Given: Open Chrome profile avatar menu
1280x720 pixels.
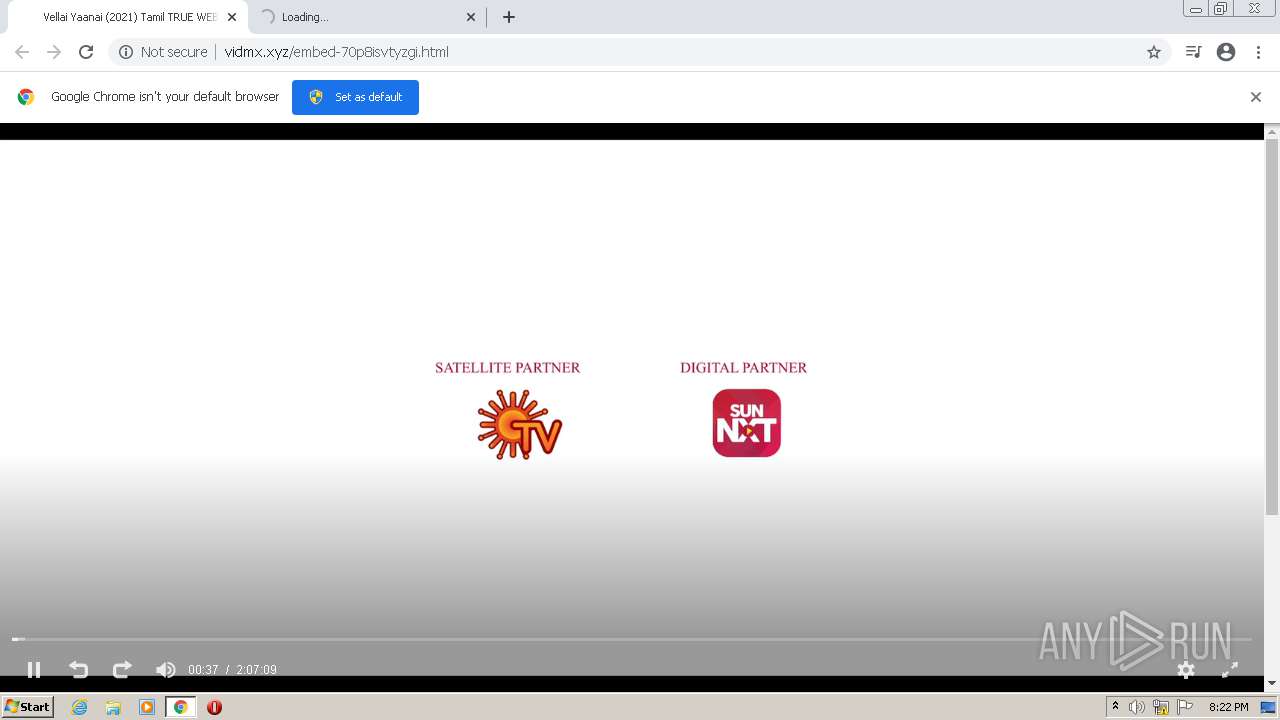Looking at the screenshot, I should click(1226, 52).
